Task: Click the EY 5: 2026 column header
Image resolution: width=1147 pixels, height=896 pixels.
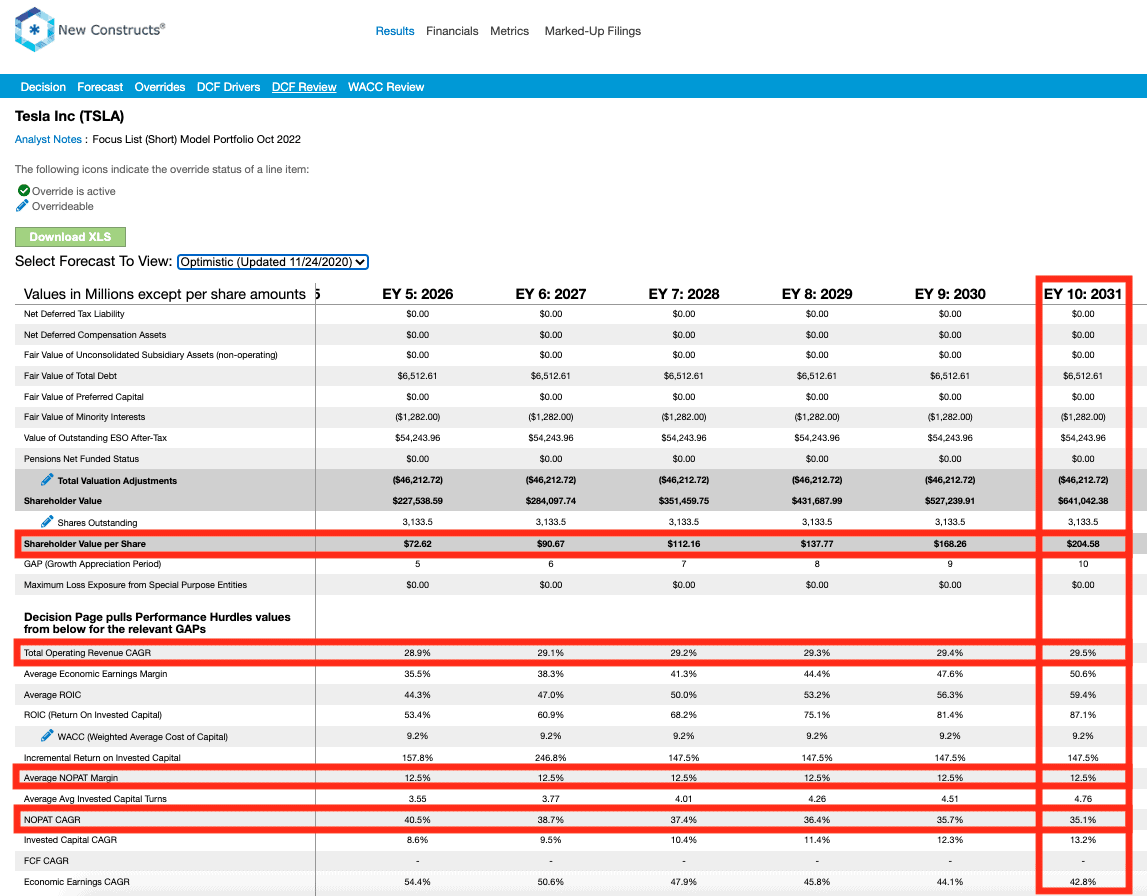Action: point(418,294)
